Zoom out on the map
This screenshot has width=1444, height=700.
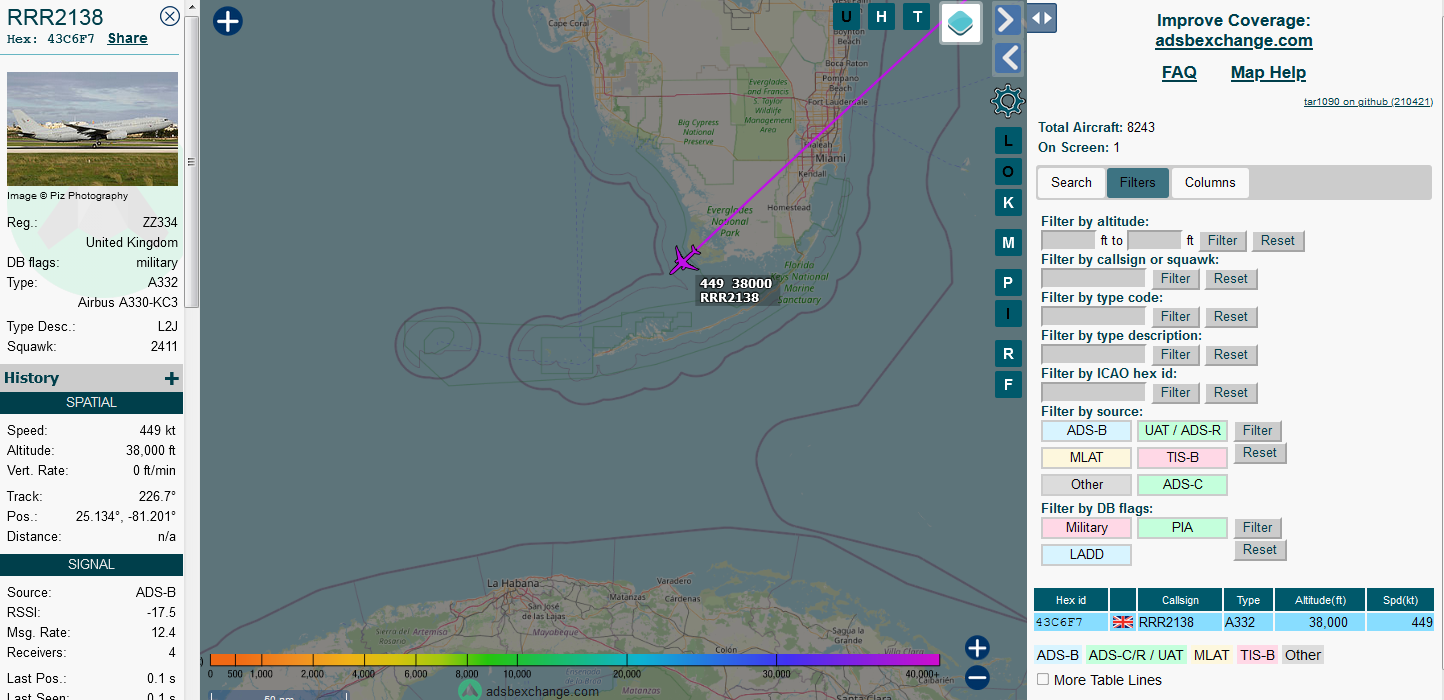[977, 678]
